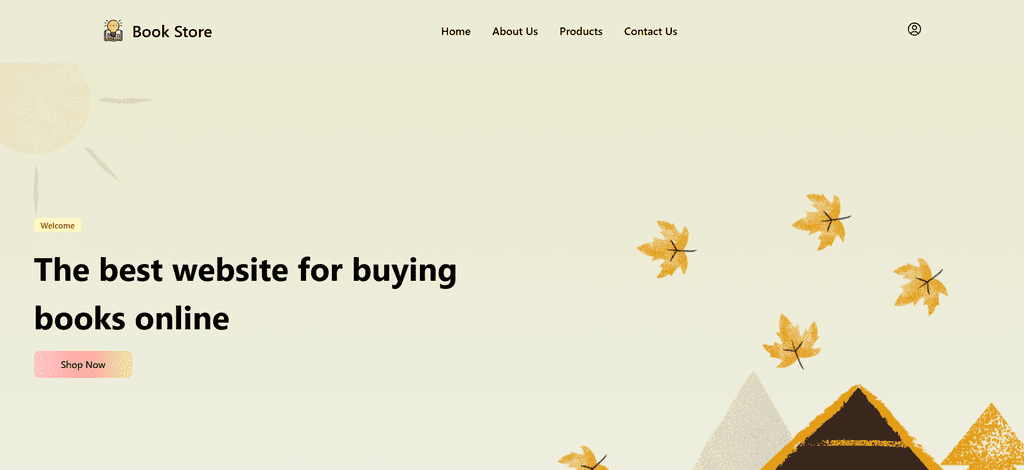Click the rightmost falling maple leaf
1024x470 pixels.
coord(920,286)
